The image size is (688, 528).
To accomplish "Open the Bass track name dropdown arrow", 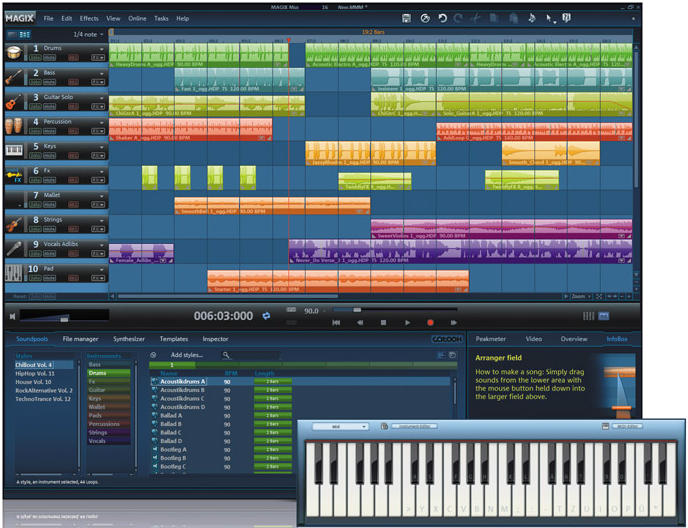I will pyautogui.click(x=102, y=74).
